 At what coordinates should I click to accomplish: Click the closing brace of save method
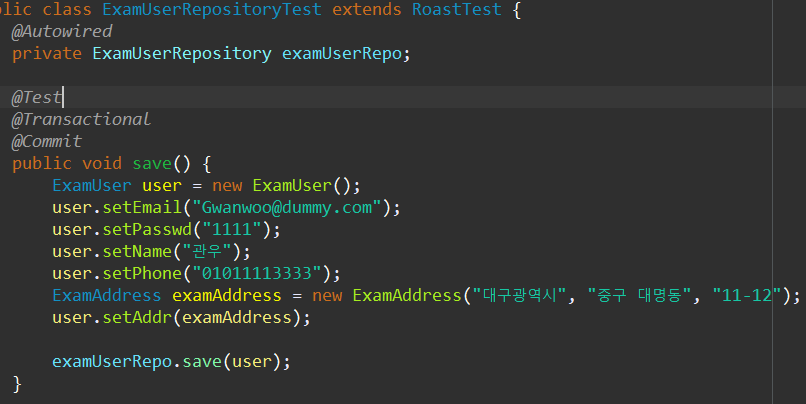[17, 383]
